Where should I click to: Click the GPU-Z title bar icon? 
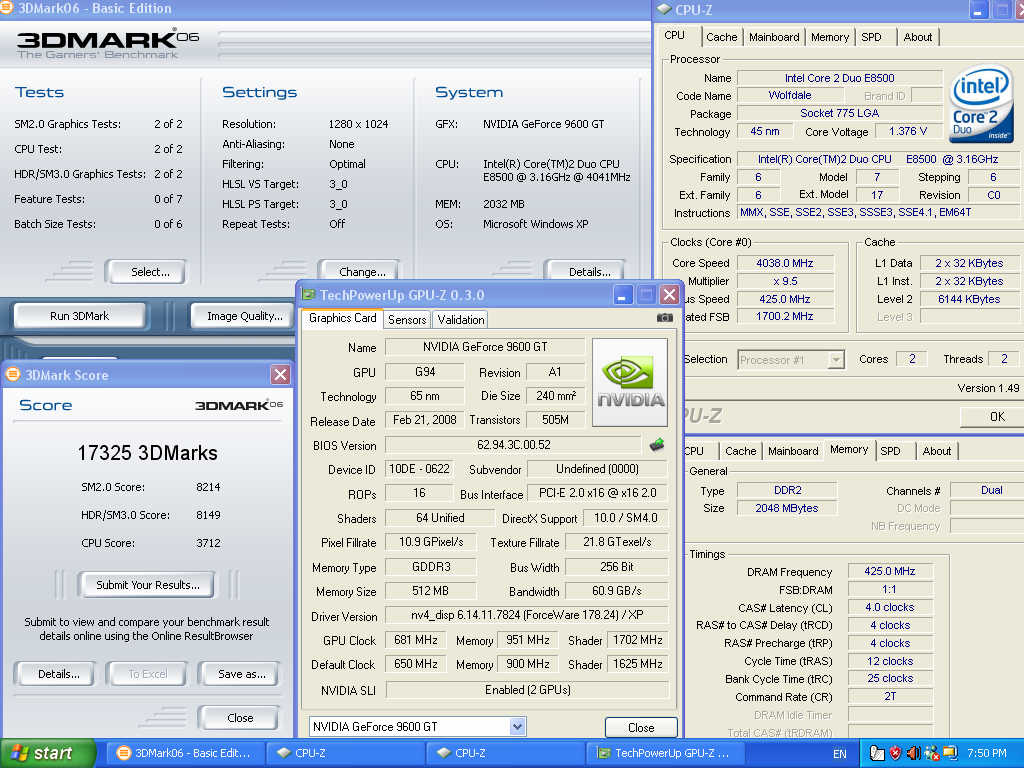[308, 295]
